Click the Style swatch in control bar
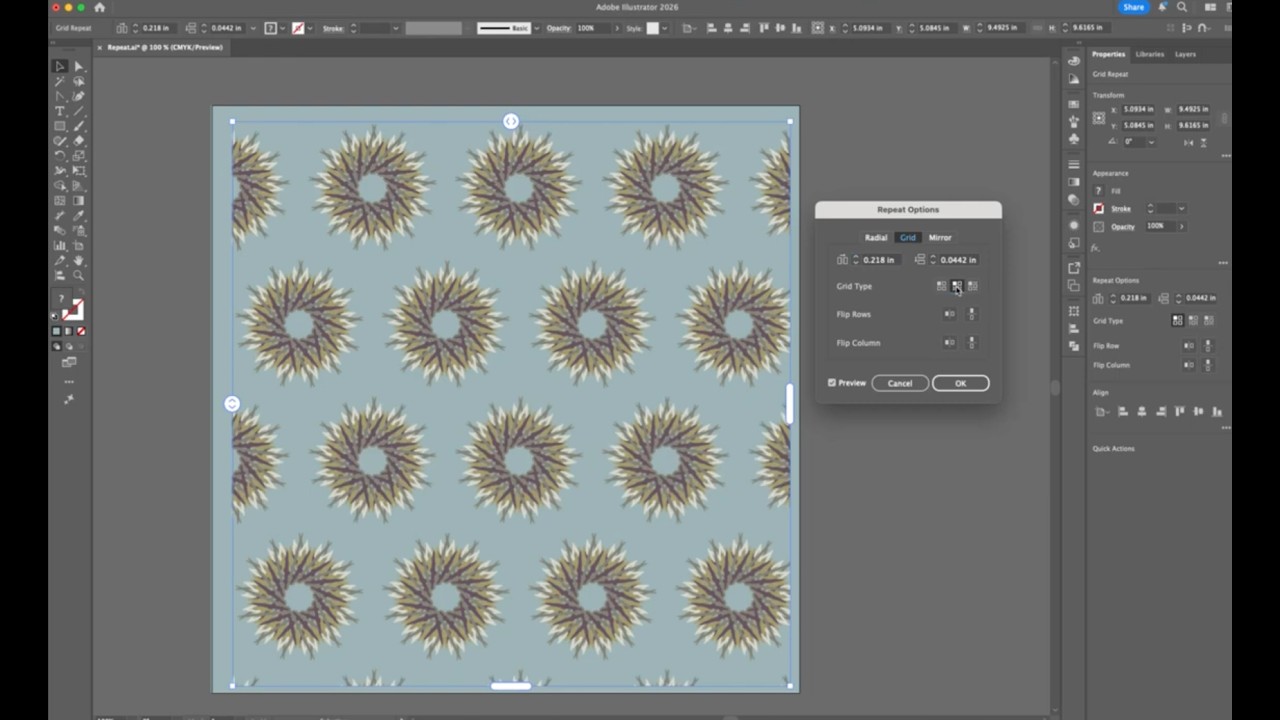The image size is (1280, 720). [x=652, y=28]
